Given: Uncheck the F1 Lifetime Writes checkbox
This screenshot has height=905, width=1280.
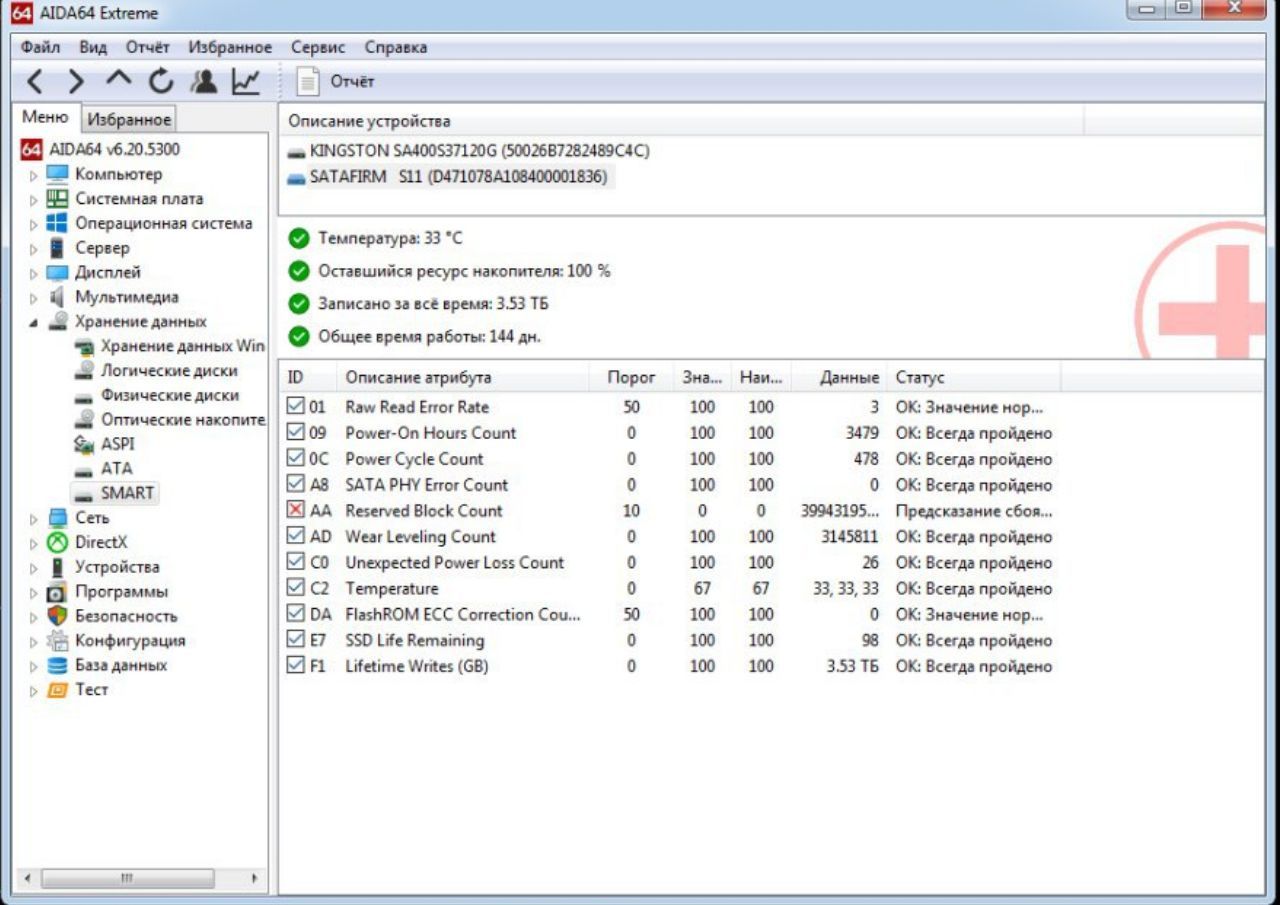Looking at the screenshot, I should pos(295,666).
